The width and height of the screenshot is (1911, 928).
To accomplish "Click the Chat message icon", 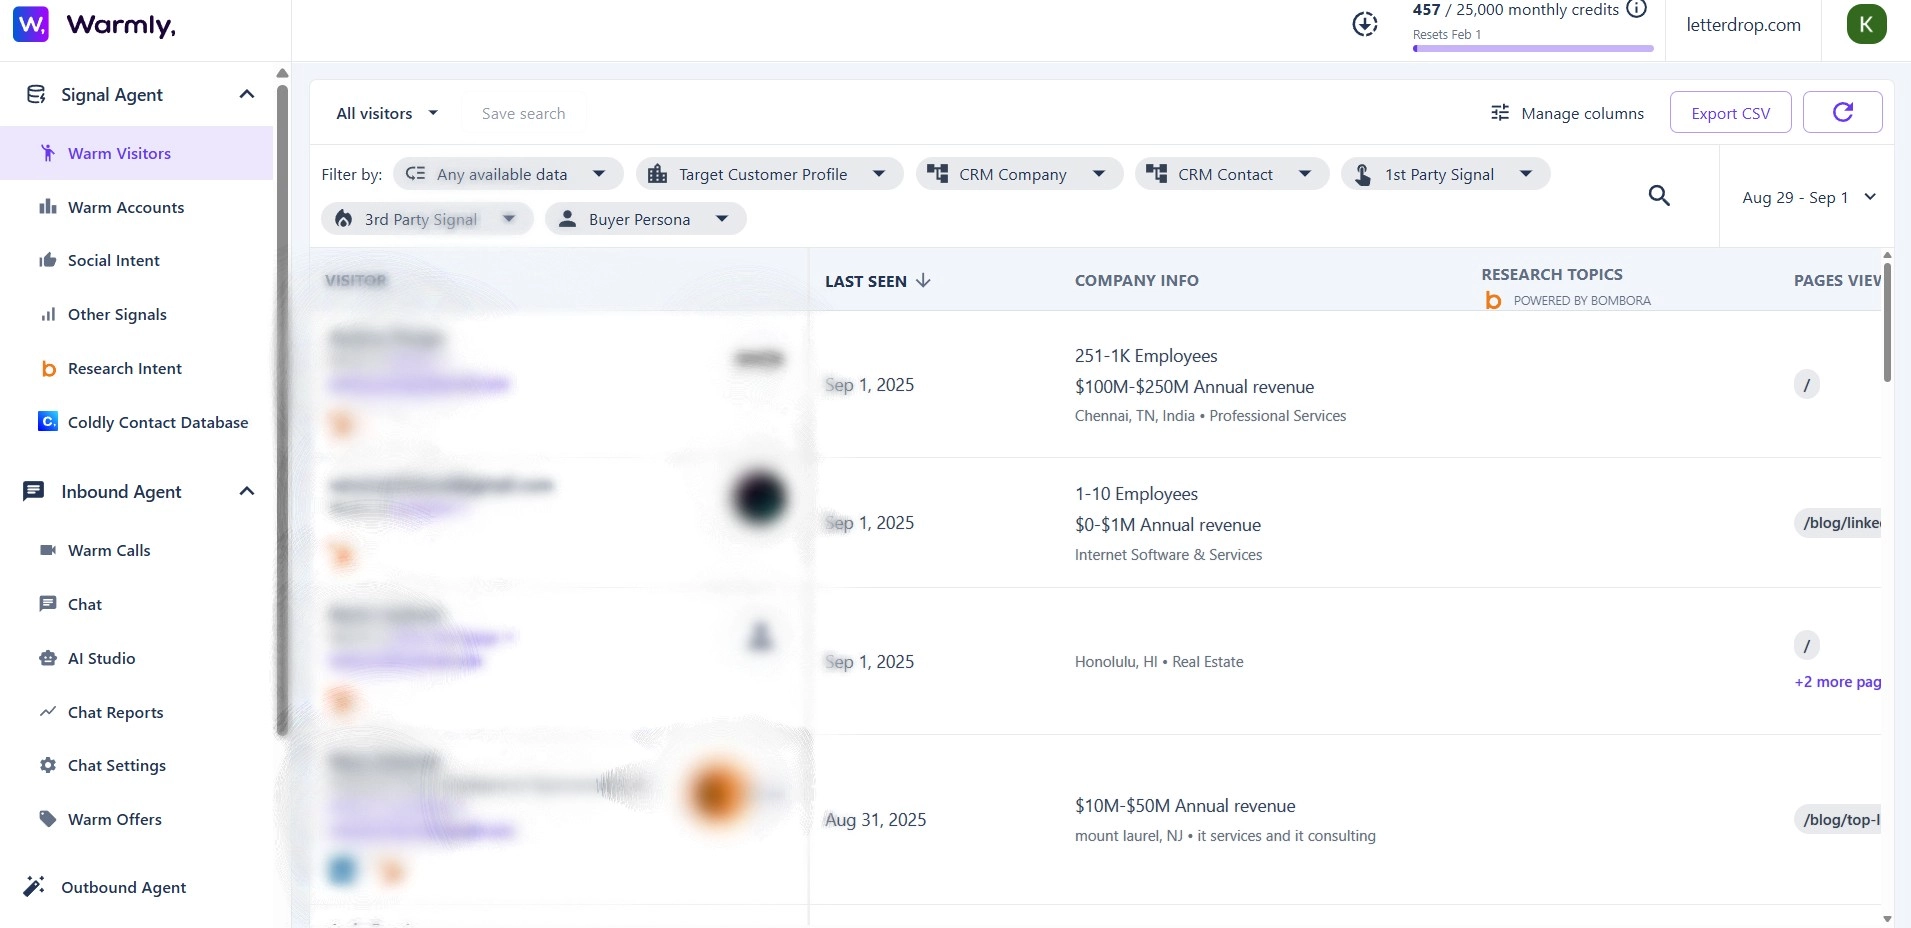I will pyautogui.click(x=47, y=604).
